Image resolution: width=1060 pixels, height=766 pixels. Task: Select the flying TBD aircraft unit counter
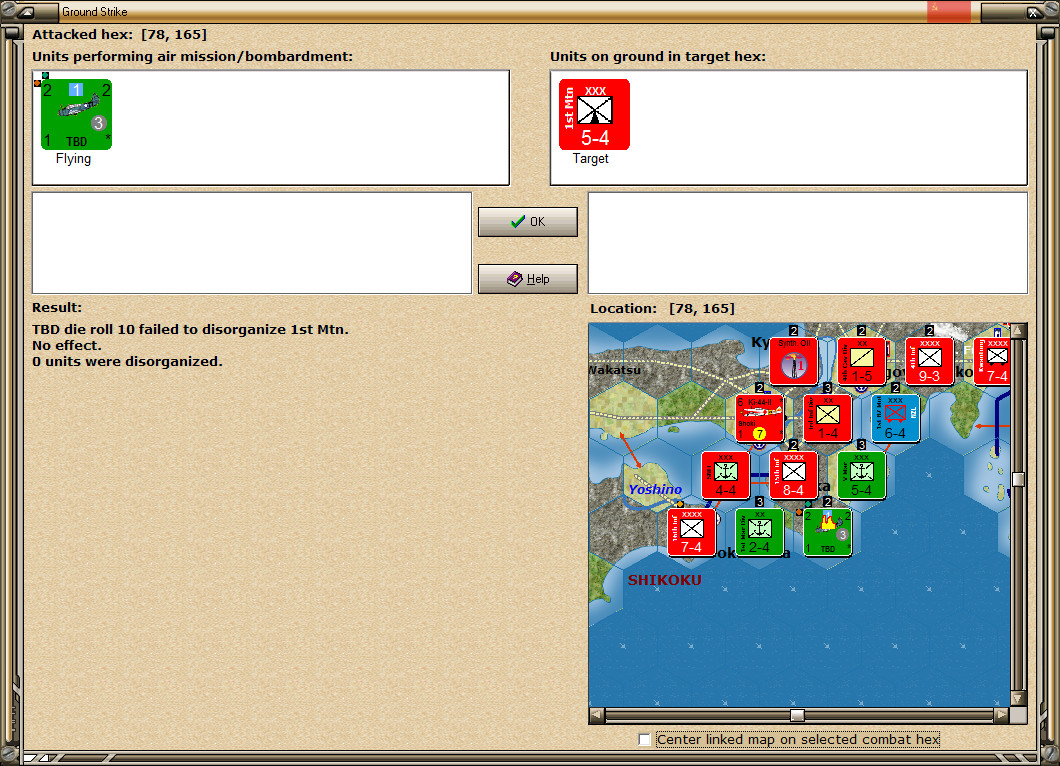pyautogui.click(x=76, y=114)
